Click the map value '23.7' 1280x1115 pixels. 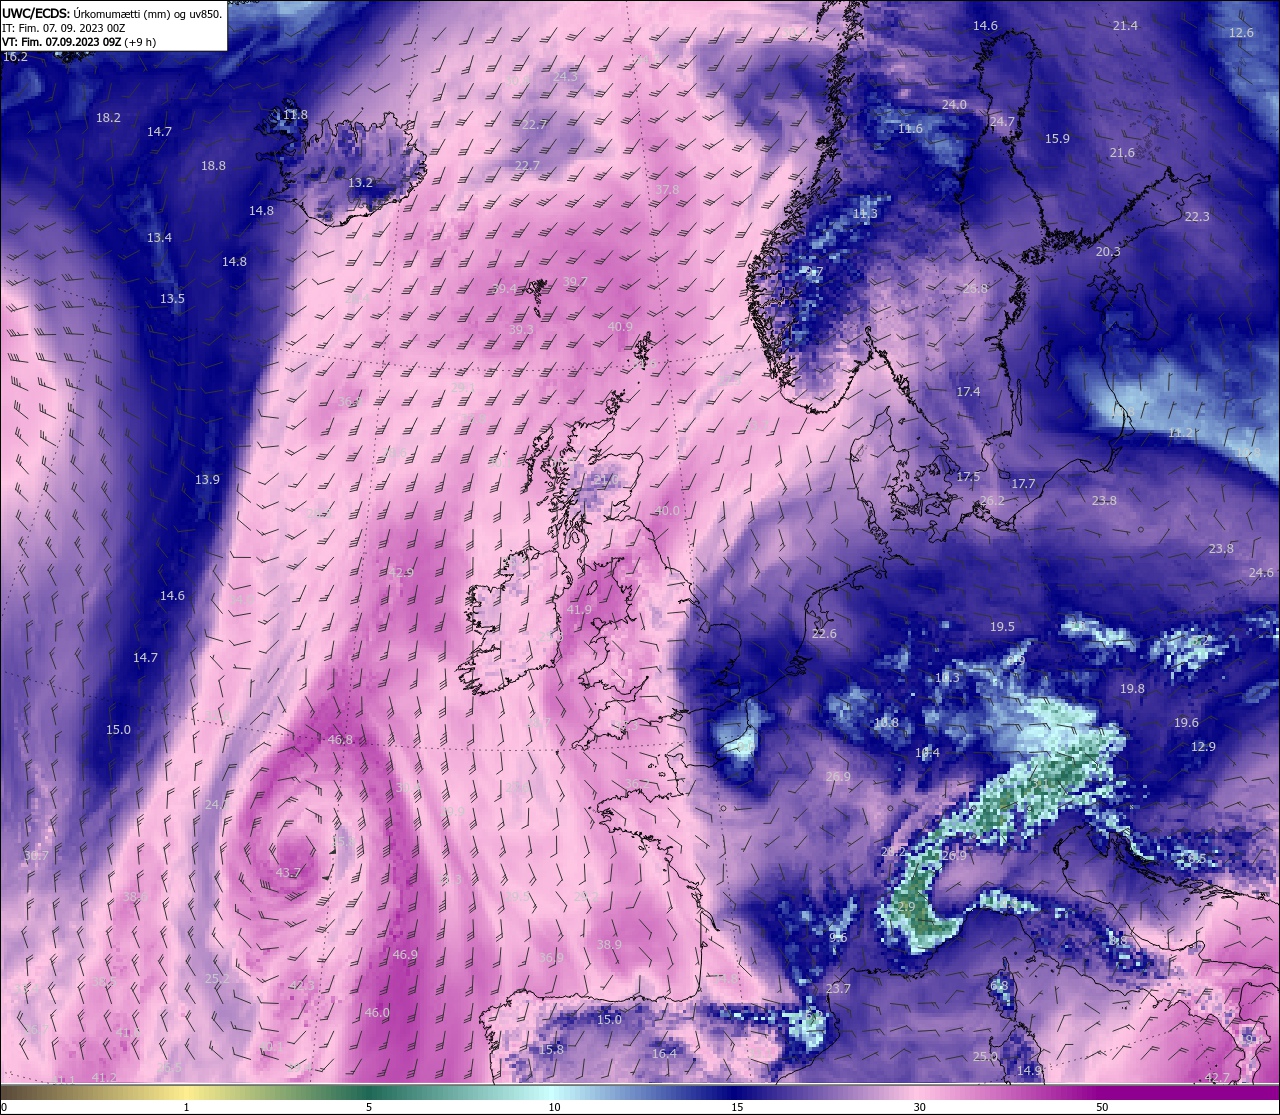[x=838, y=989]
